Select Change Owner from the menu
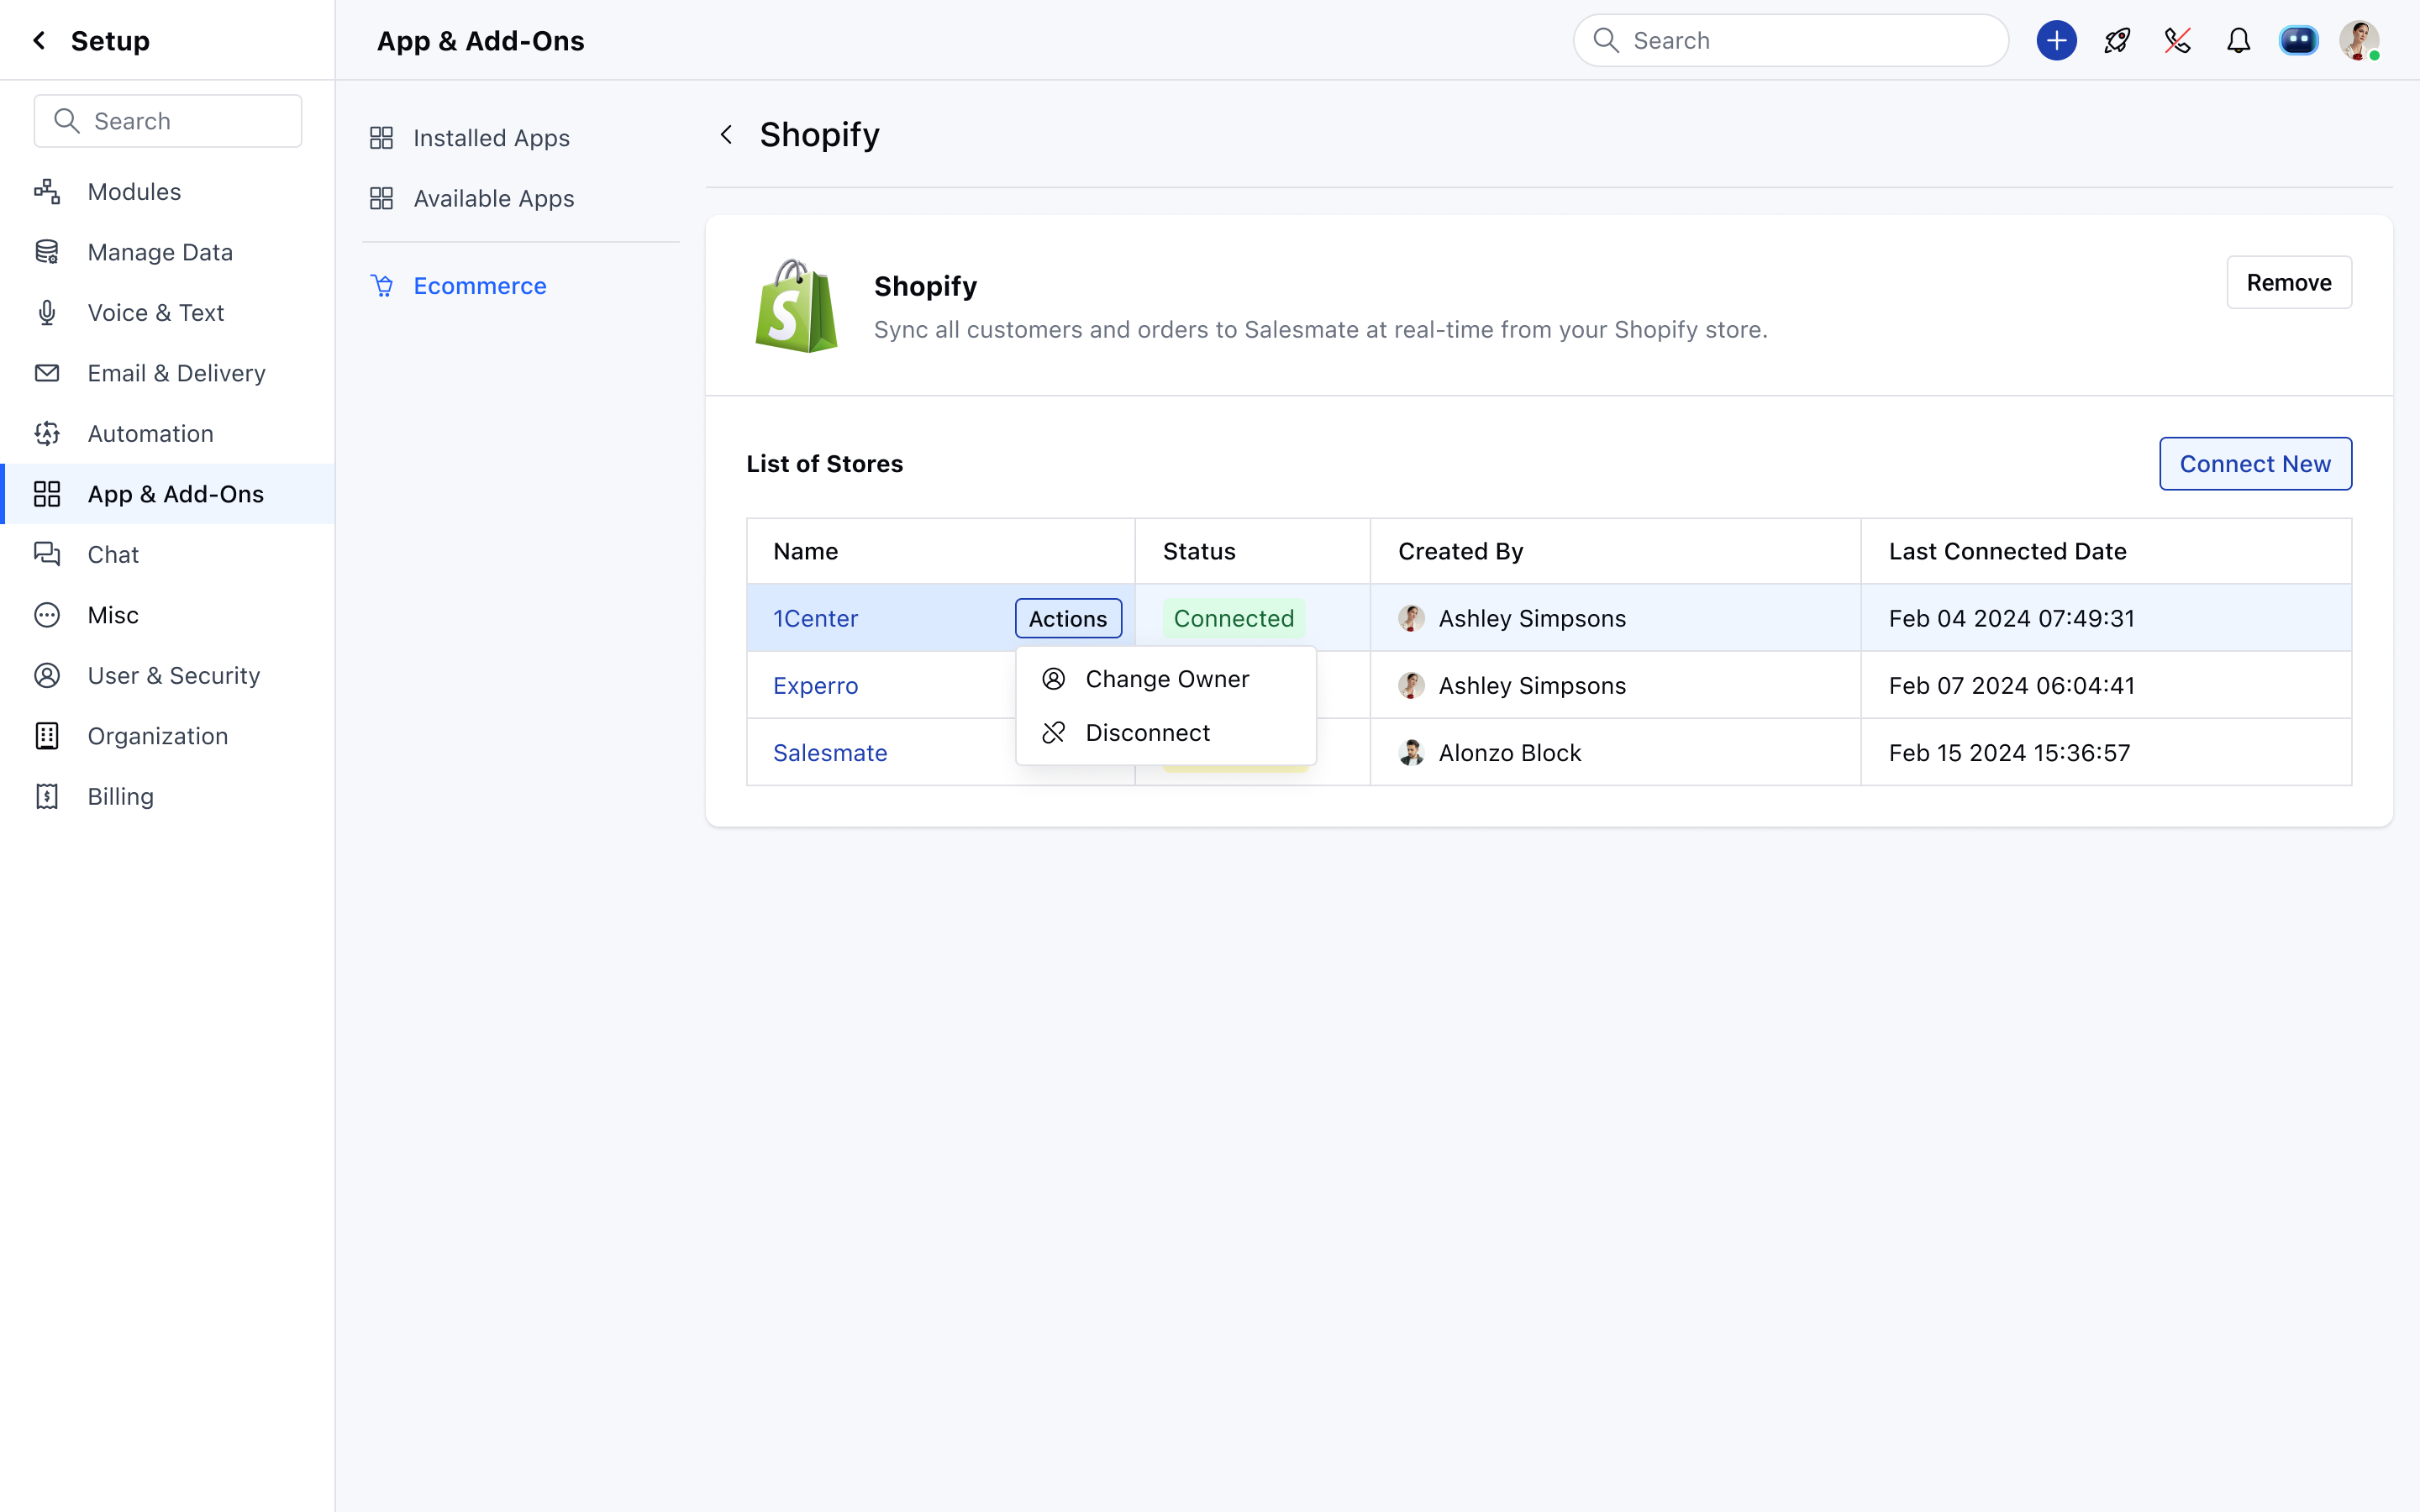 pos(1166,679)
